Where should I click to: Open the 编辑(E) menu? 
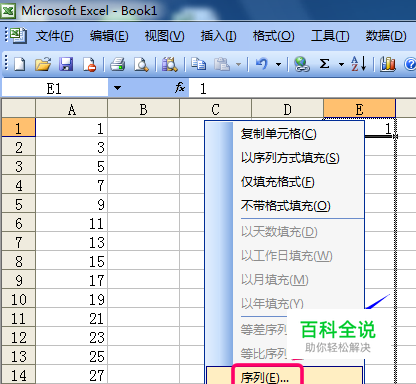(x=109, y=36)
